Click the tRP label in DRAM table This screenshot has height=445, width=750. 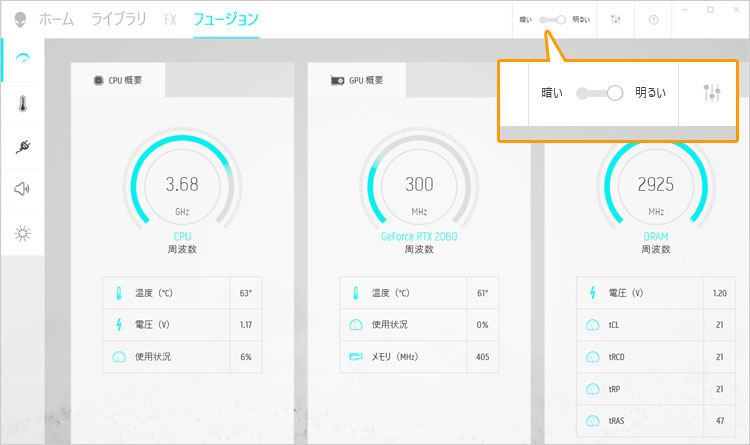tap(614, 389)
